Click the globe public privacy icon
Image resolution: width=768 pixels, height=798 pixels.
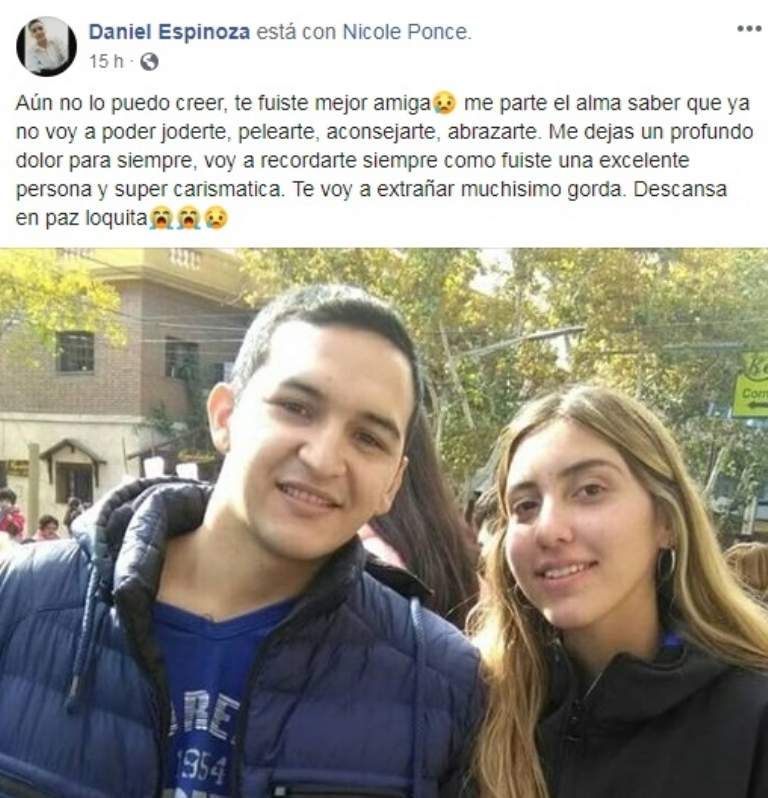click(149, 62)
